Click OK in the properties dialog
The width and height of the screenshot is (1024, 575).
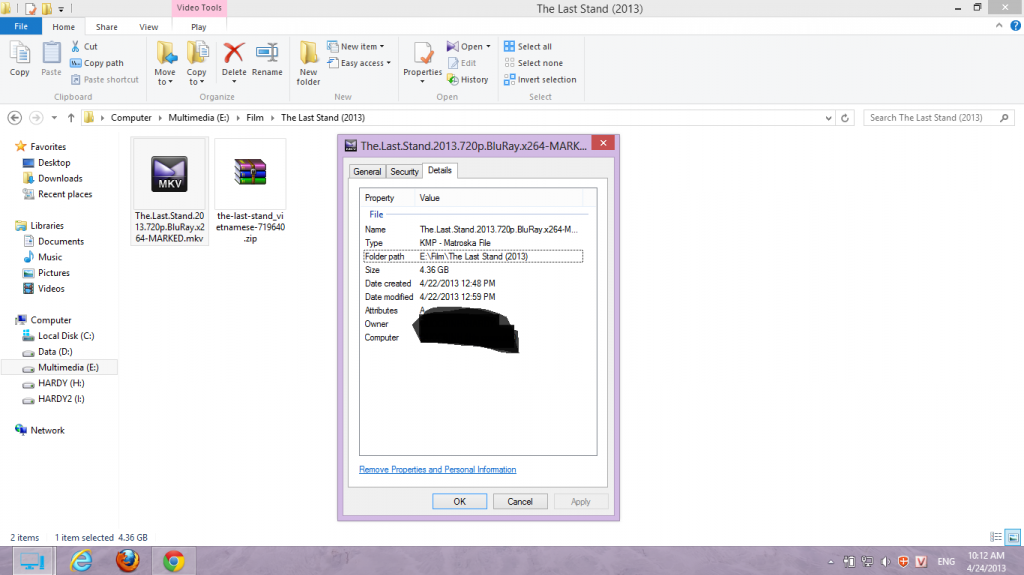coord(459,501)
